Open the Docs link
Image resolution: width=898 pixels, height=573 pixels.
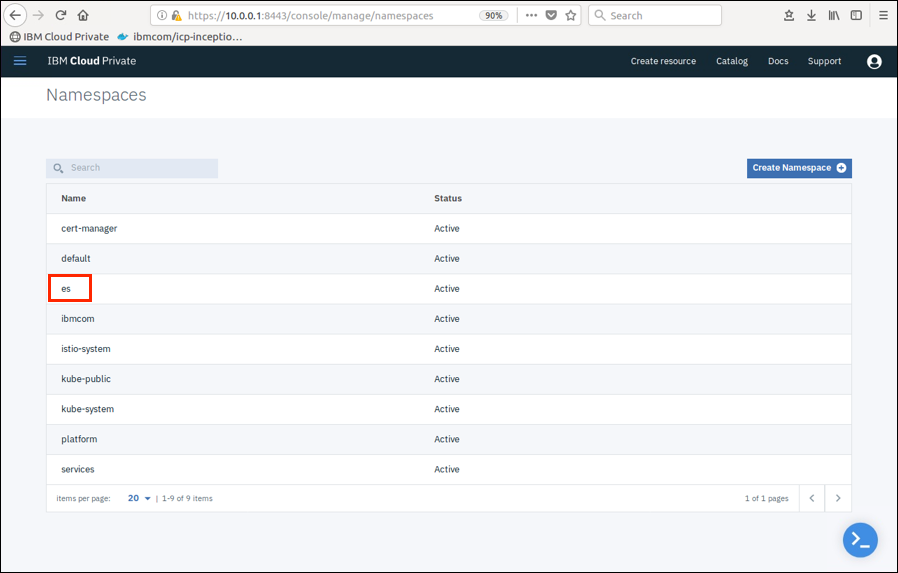(x=778, y=61)
